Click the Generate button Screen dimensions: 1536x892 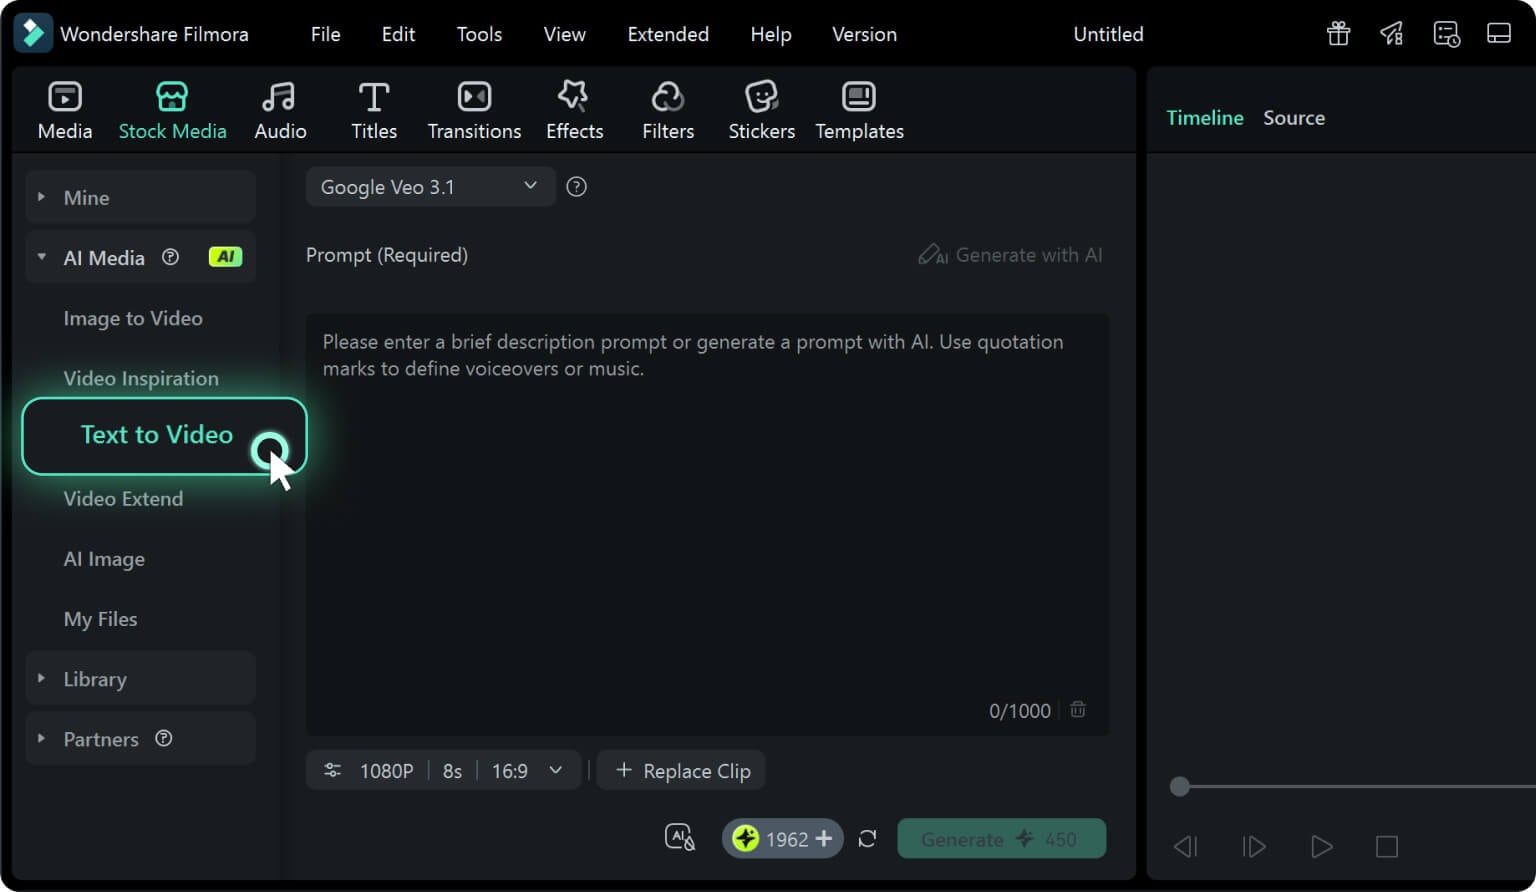tap(1001, 838)
